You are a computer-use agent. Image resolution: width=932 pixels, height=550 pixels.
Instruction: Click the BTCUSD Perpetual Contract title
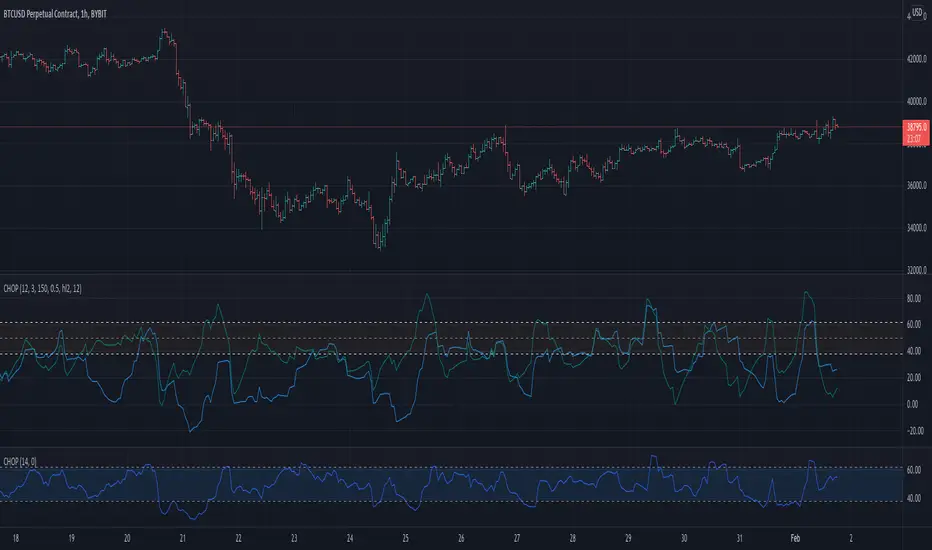point(40,14)
